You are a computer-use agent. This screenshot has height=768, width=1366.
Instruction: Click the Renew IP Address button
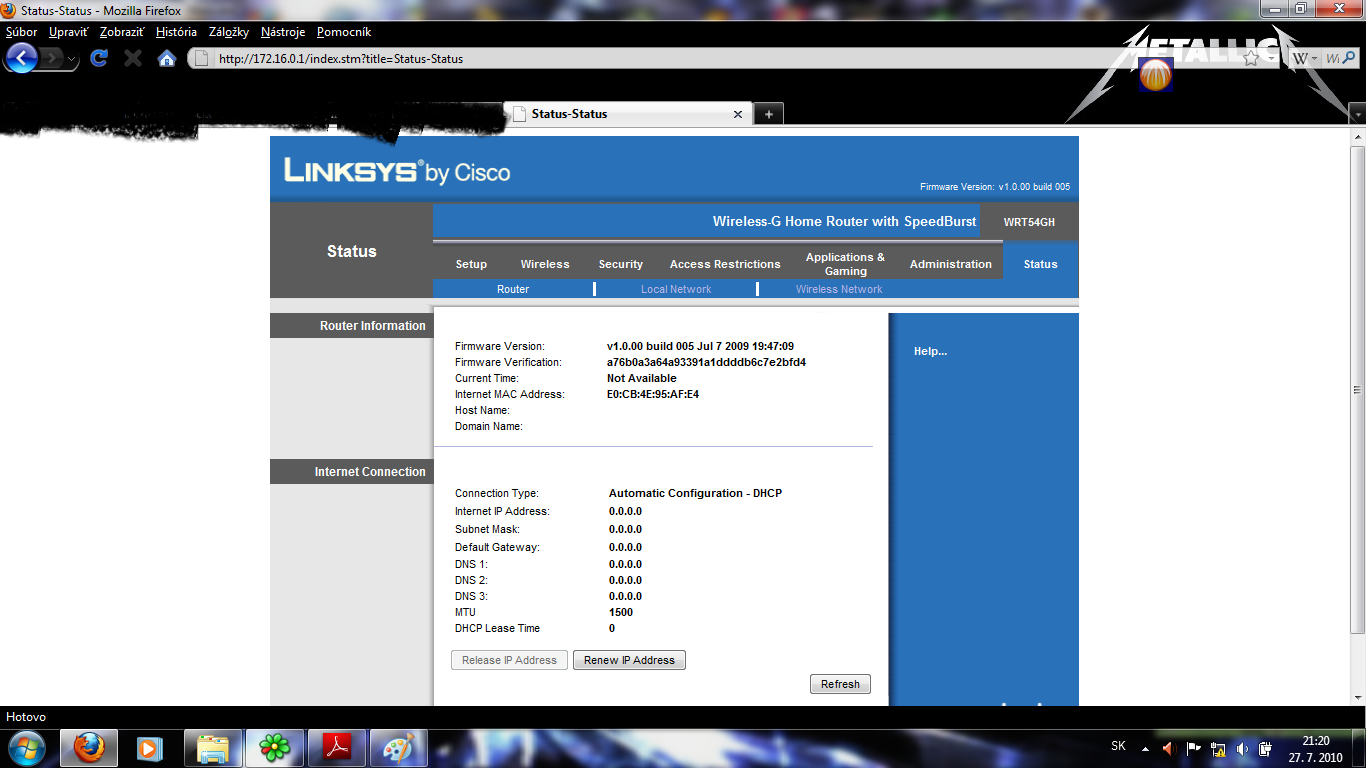pyautogui.click(x=629, y=660)
